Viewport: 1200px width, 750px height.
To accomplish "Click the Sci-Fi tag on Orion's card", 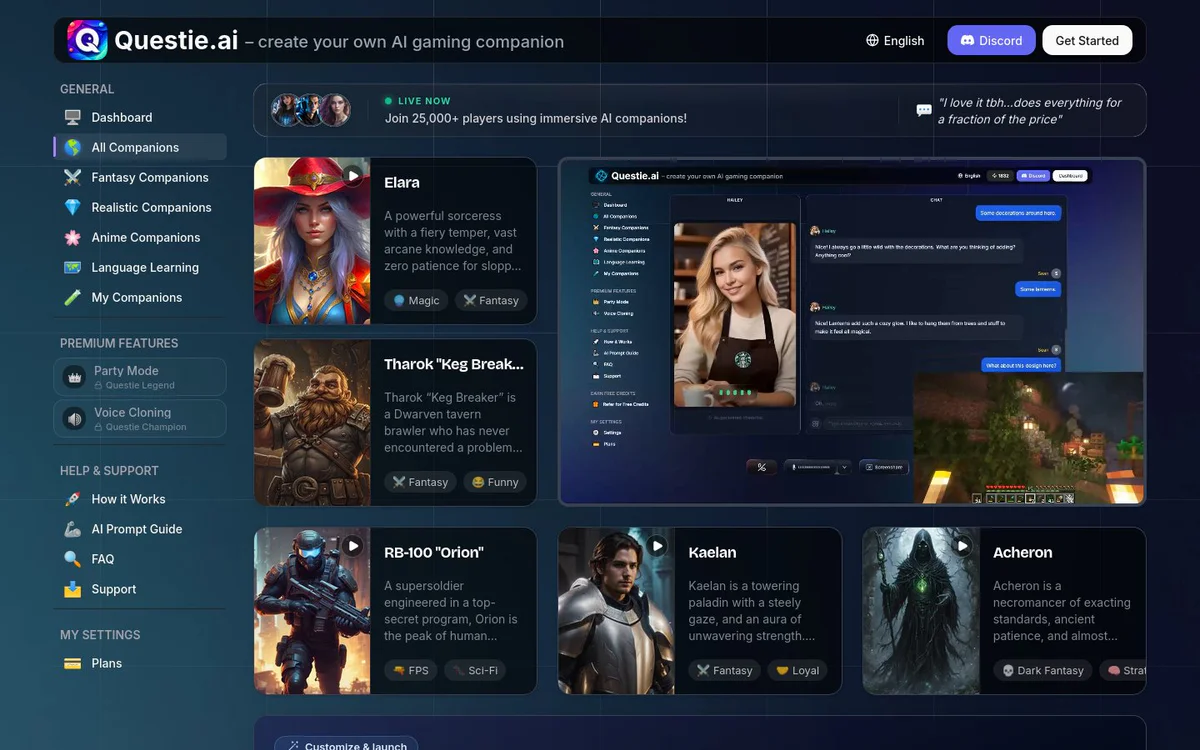I will point(475,670).
